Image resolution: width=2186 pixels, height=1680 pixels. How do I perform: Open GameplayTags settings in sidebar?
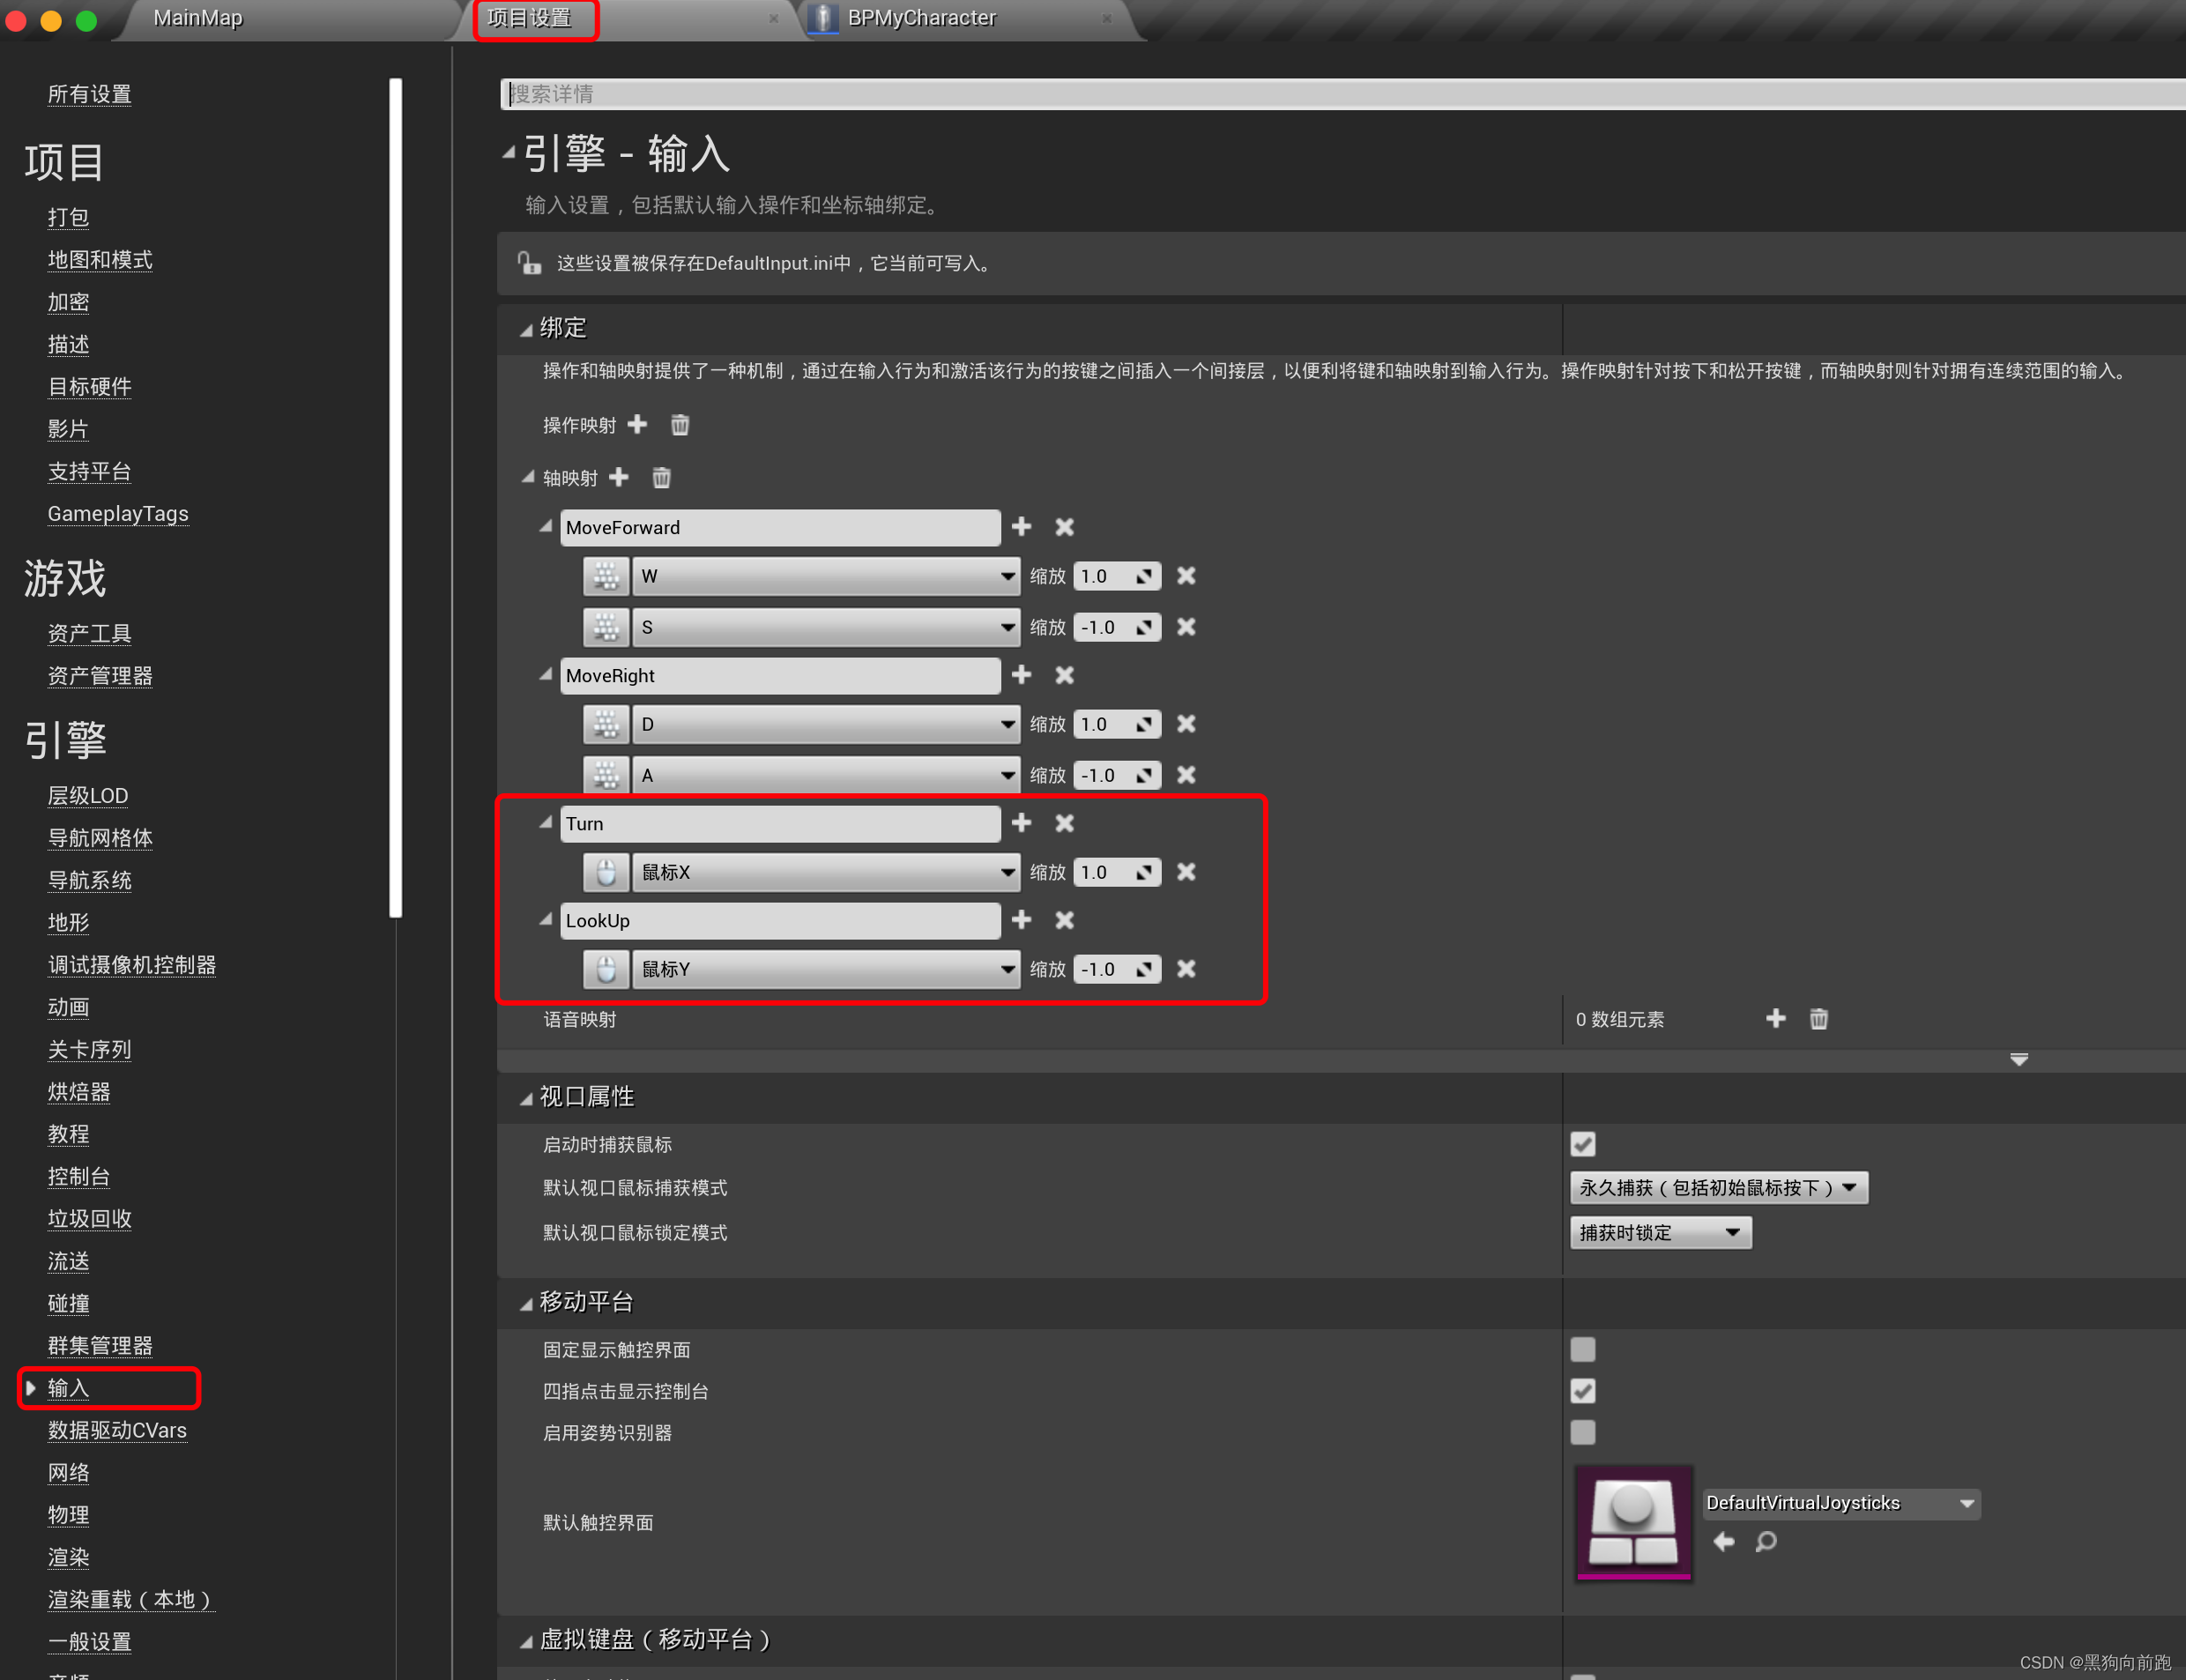117,513
